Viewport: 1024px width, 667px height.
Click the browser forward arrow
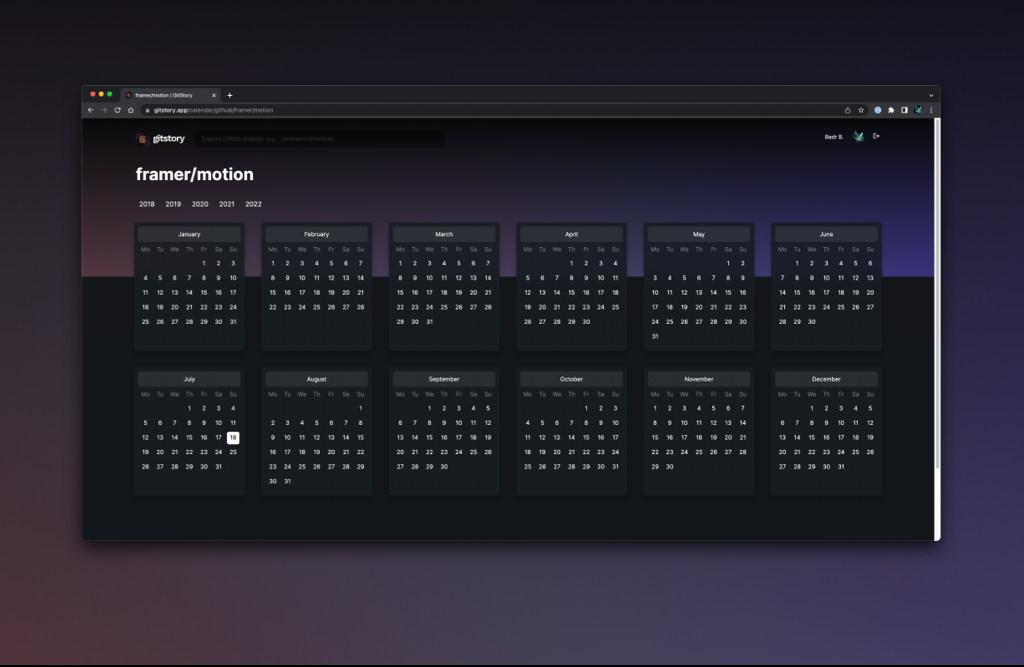pyautogui.click(x=104, y=110)
